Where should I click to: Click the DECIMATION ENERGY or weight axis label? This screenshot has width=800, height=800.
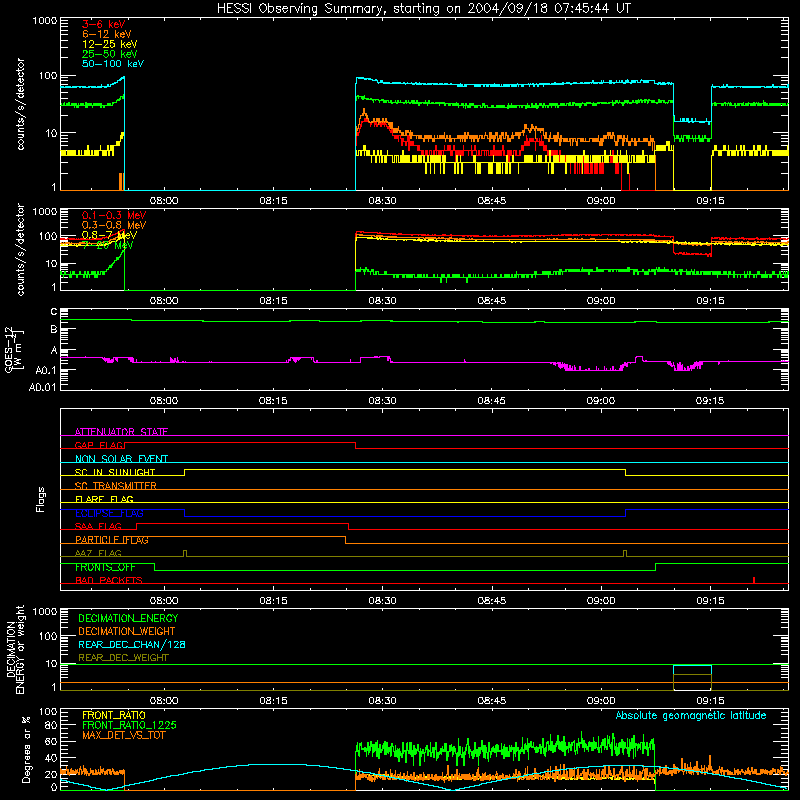[15, 649]
